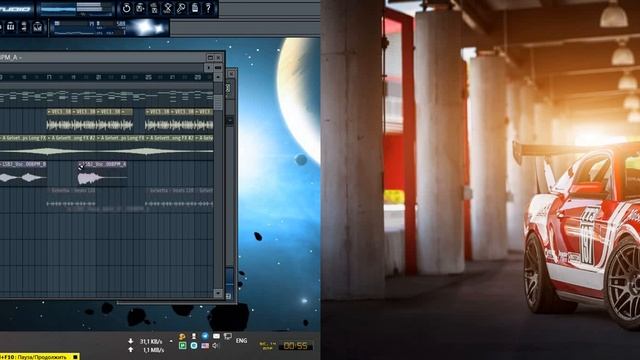This screenshot has height=360, width=640.
Task: Click the yellow pause/continue recording hint bar
Action: click(x=39, y=357)
